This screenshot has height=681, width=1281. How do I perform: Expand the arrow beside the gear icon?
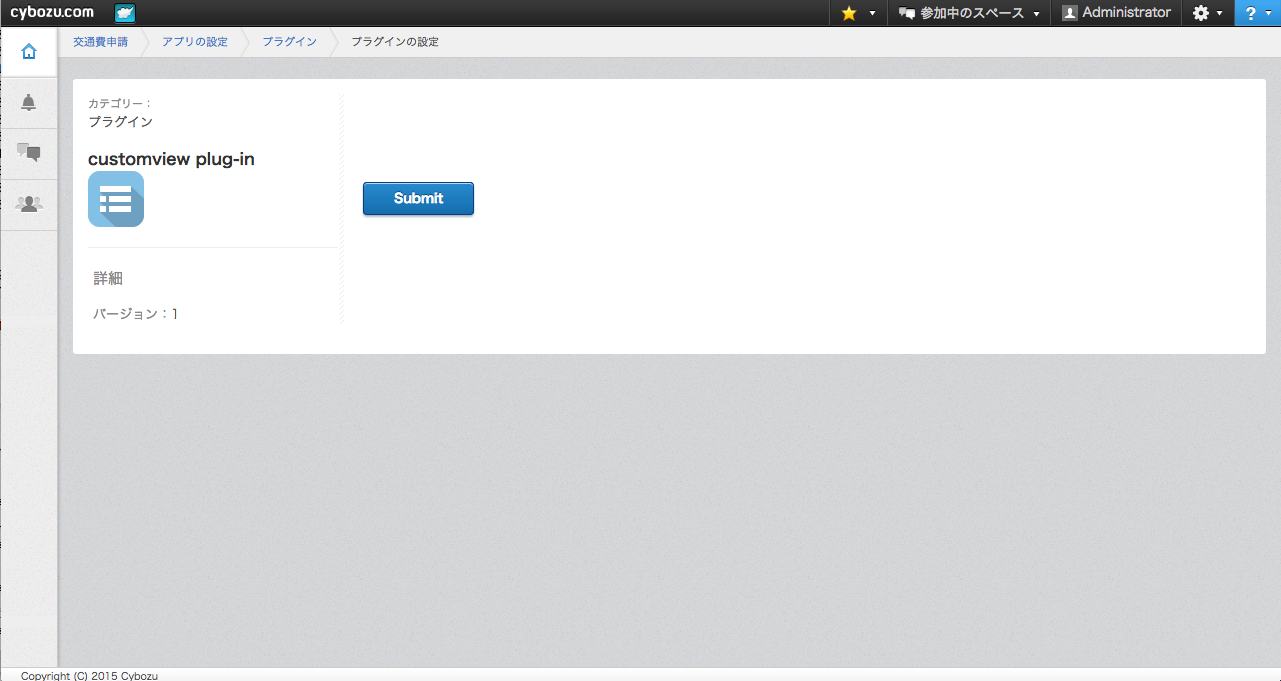point(1220,14)
